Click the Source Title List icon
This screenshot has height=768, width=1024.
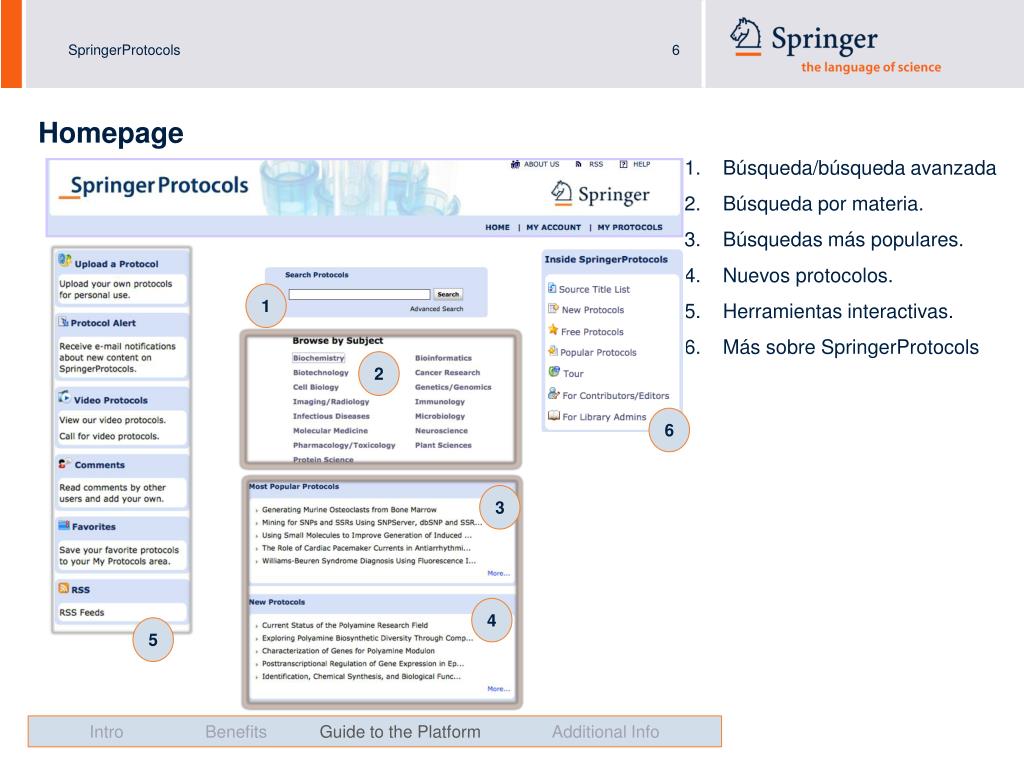[x=552, y=288]
